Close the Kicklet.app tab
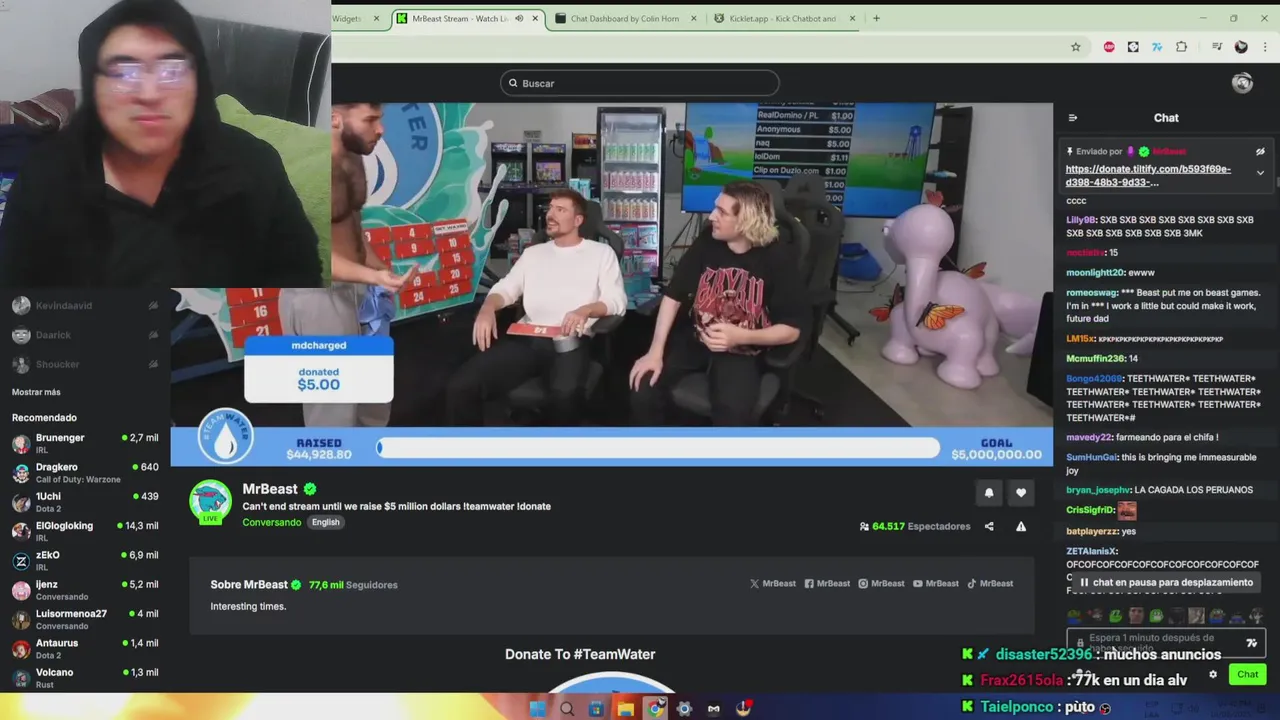The image size is (1280, 720). point(853,18)
